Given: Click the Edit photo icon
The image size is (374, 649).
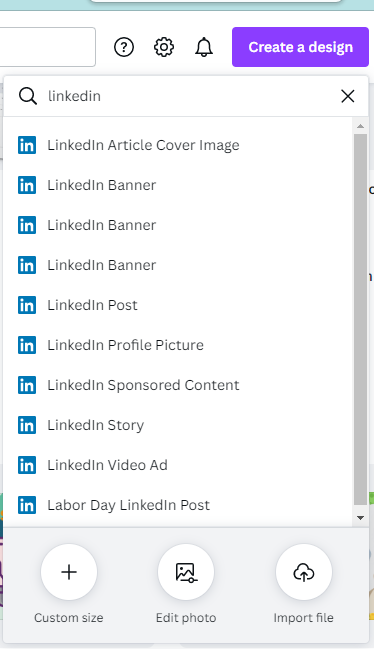Looking at the screenshot, I should pyautogui.click(x=186, y=572).
